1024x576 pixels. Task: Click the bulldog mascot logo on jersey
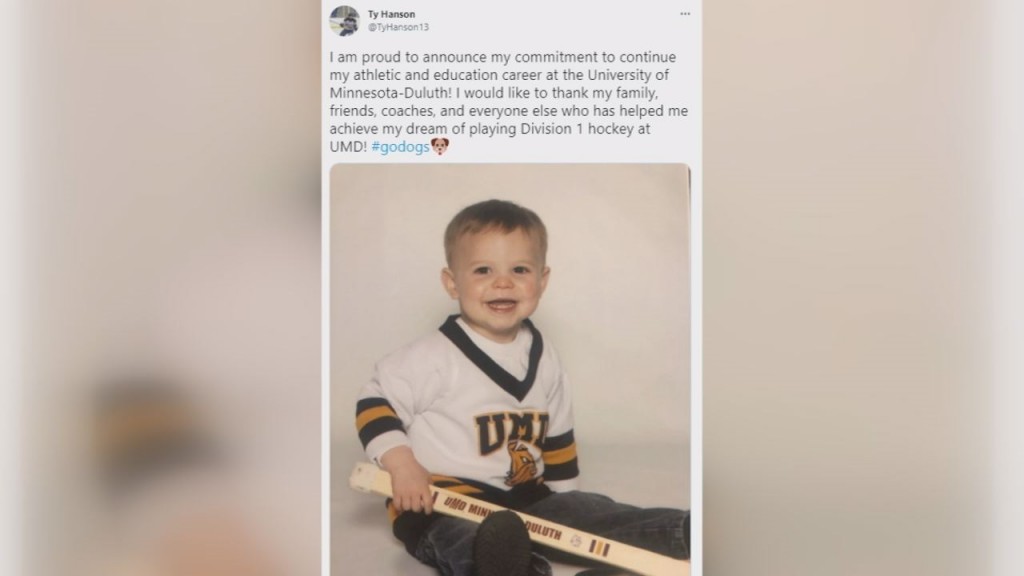[x=524, y=464]
